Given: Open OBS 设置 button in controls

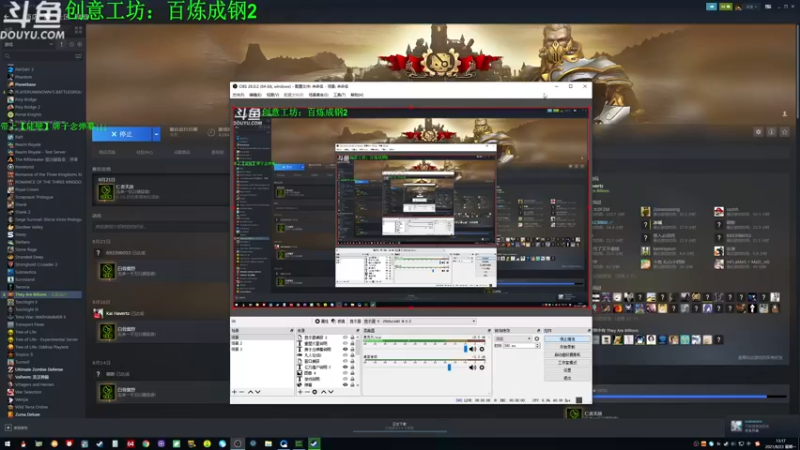Looking at the screenshot, I should pos(567,370).
